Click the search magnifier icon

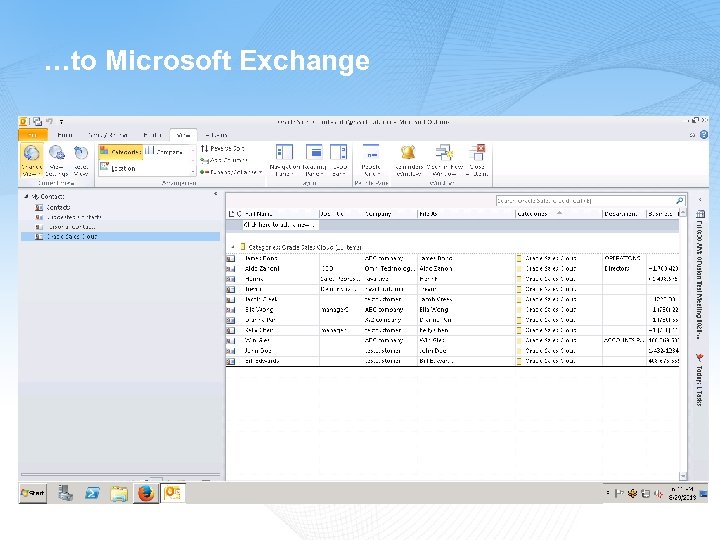tap(680, 201)
